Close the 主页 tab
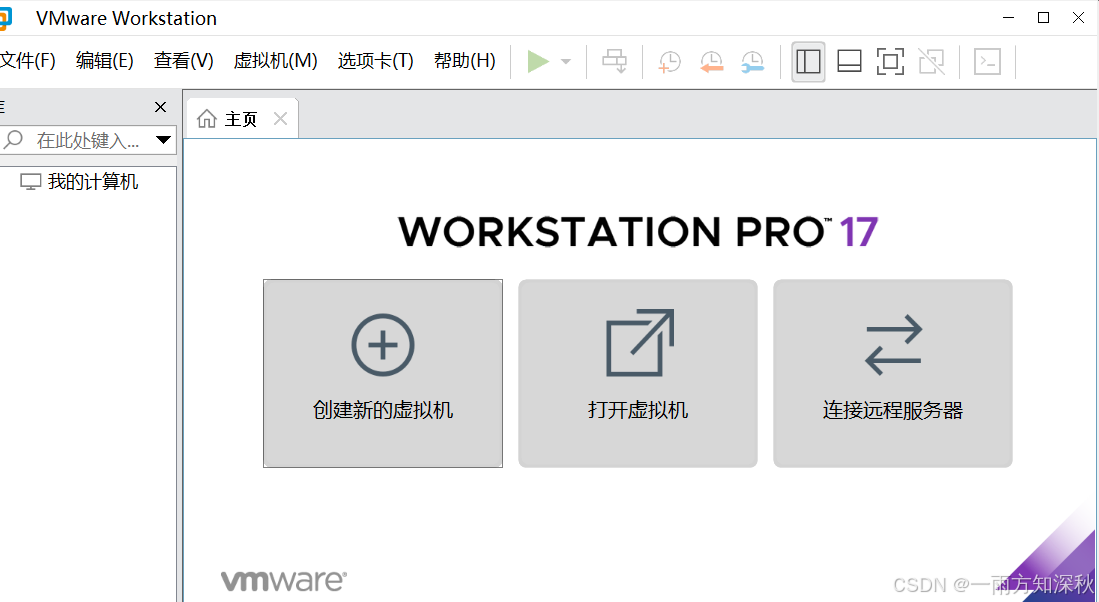 click(280, 118)
